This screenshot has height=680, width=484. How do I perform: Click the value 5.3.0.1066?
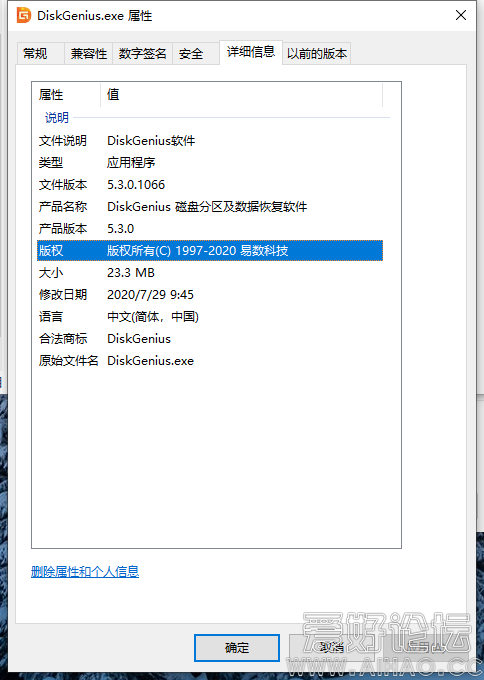(x=136, y=185)
